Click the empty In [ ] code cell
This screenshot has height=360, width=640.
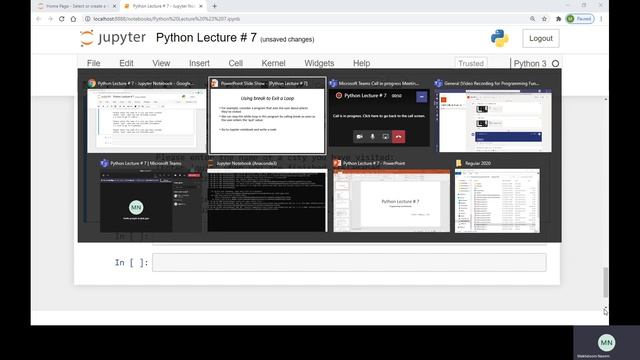pos(349,262)
